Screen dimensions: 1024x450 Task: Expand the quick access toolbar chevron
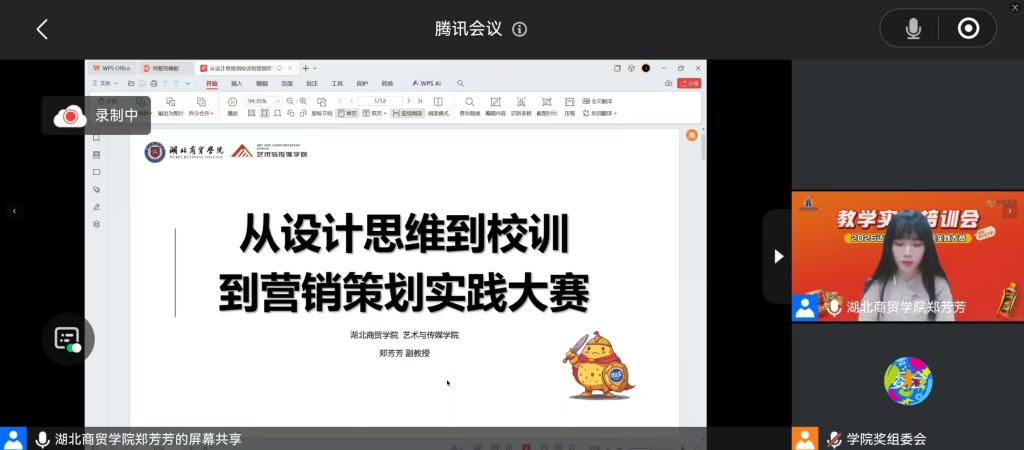[x=188, y=84]
